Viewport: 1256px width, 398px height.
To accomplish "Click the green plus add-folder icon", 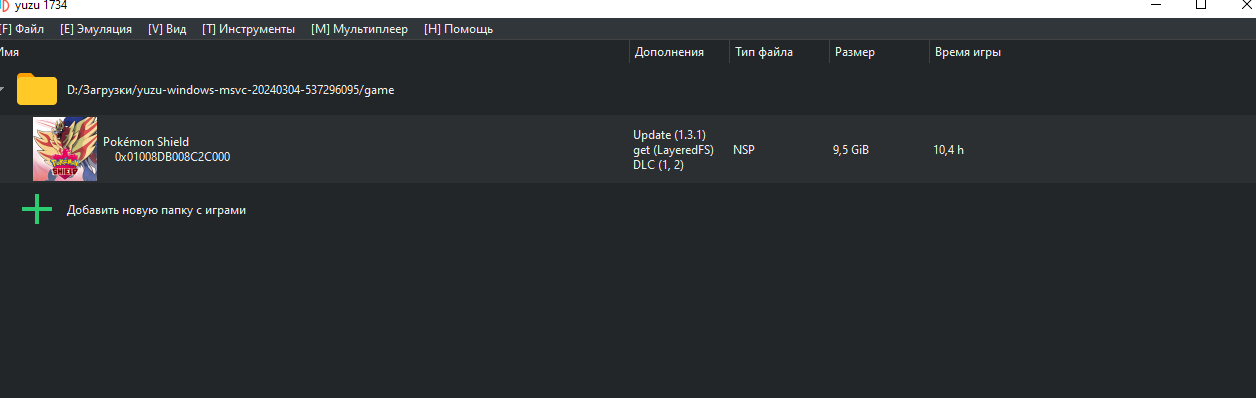I will (x=37, y=209).
